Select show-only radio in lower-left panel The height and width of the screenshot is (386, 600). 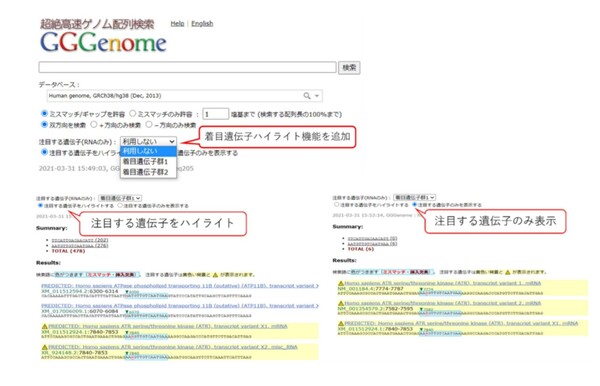click(x=120, y=205)
